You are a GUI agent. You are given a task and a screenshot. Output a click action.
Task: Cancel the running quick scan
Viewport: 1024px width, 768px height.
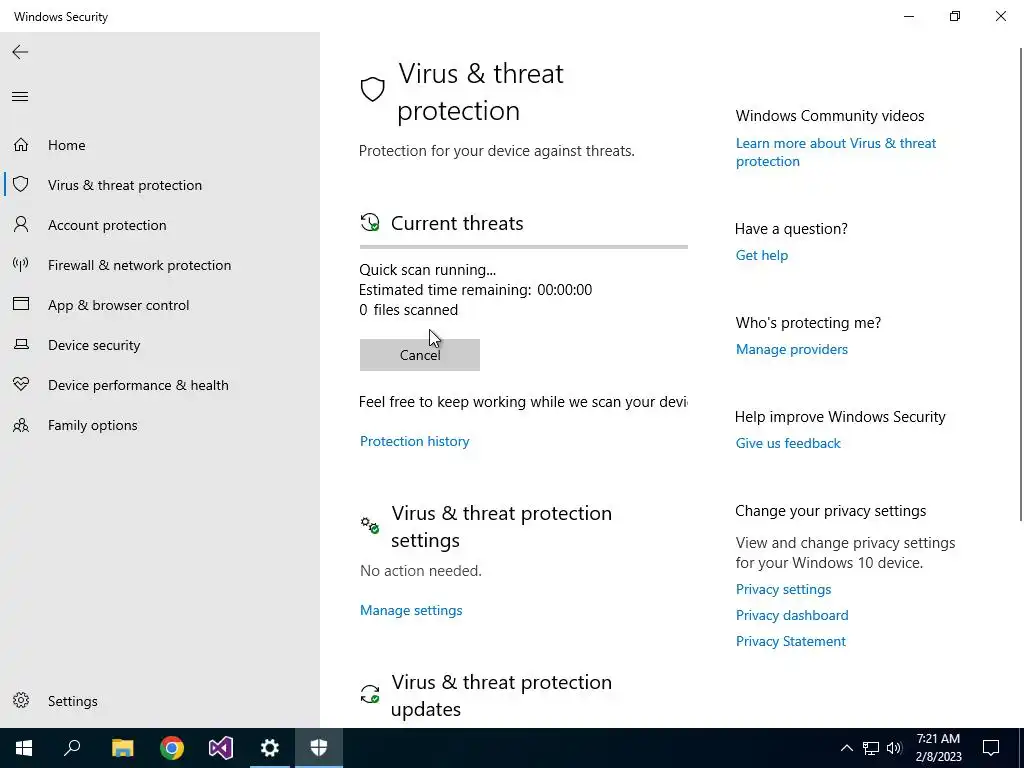[x=420, y=355]
